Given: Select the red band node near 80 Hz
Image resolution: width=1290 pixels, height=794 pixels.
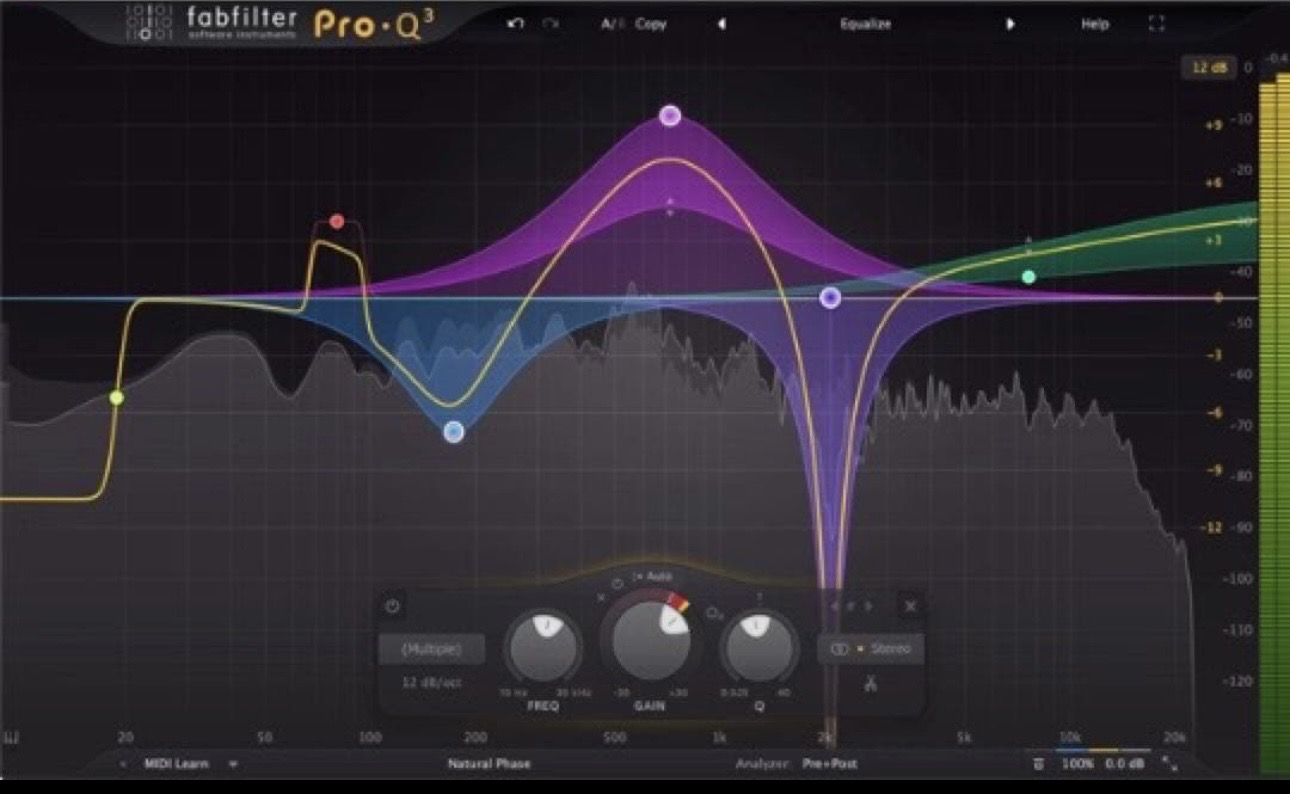Looking at the screenshot, I should (x=337, y=222).
